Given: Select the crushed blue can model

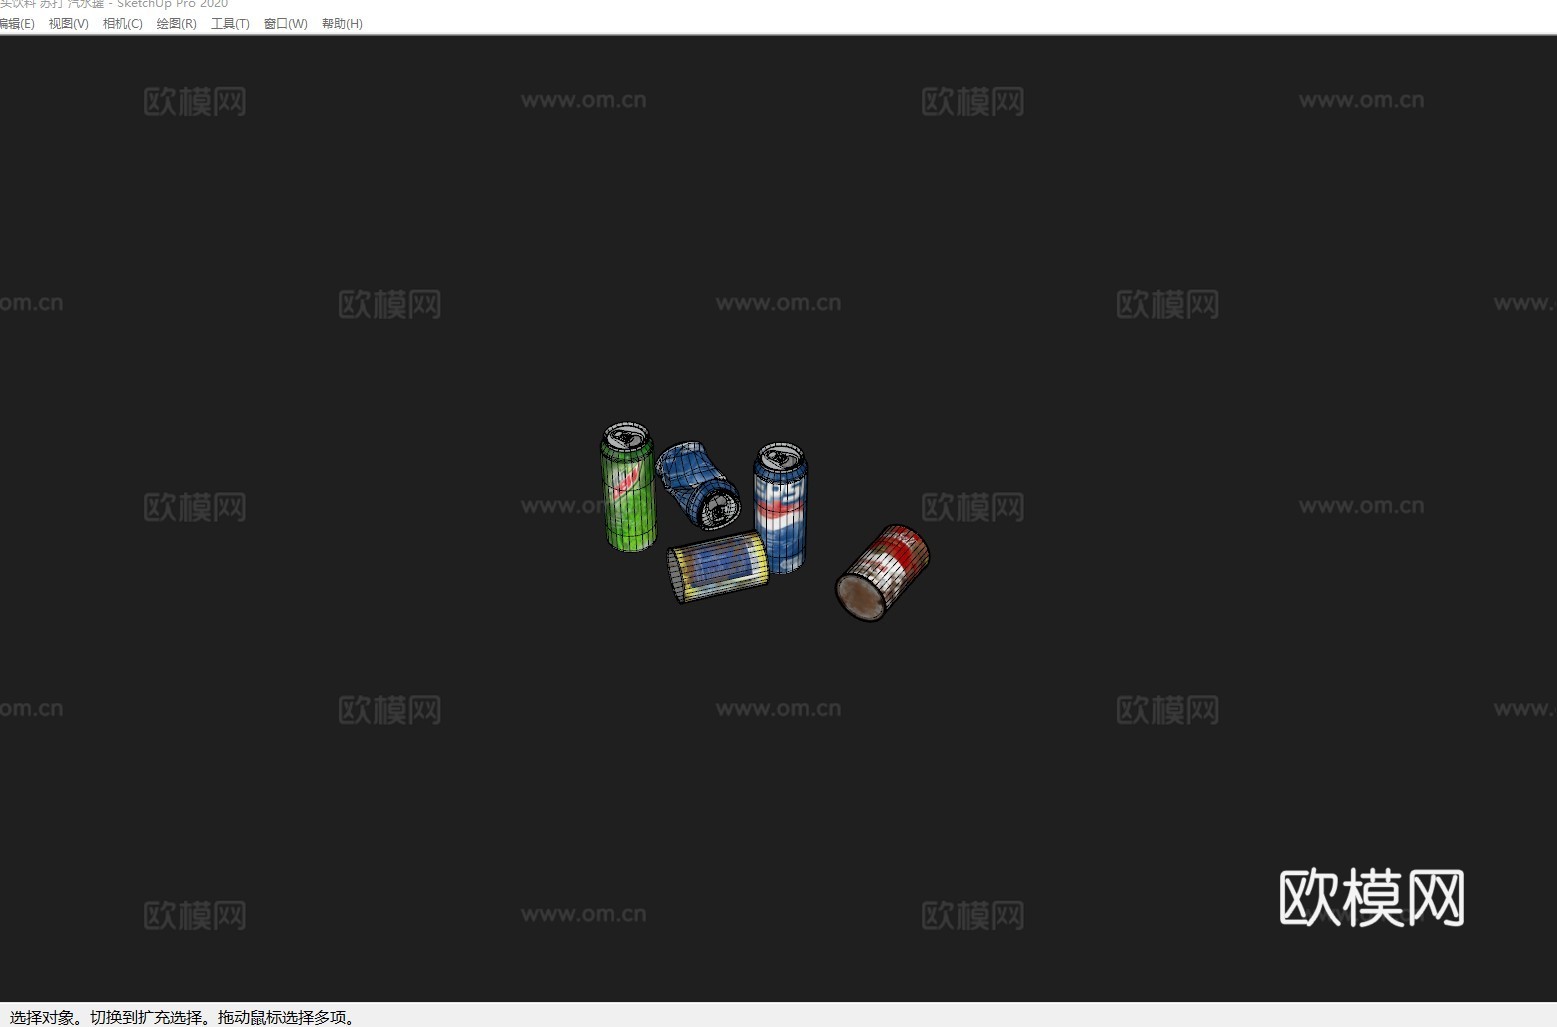Looking at the screenshot, I should [x=697, y=484].
